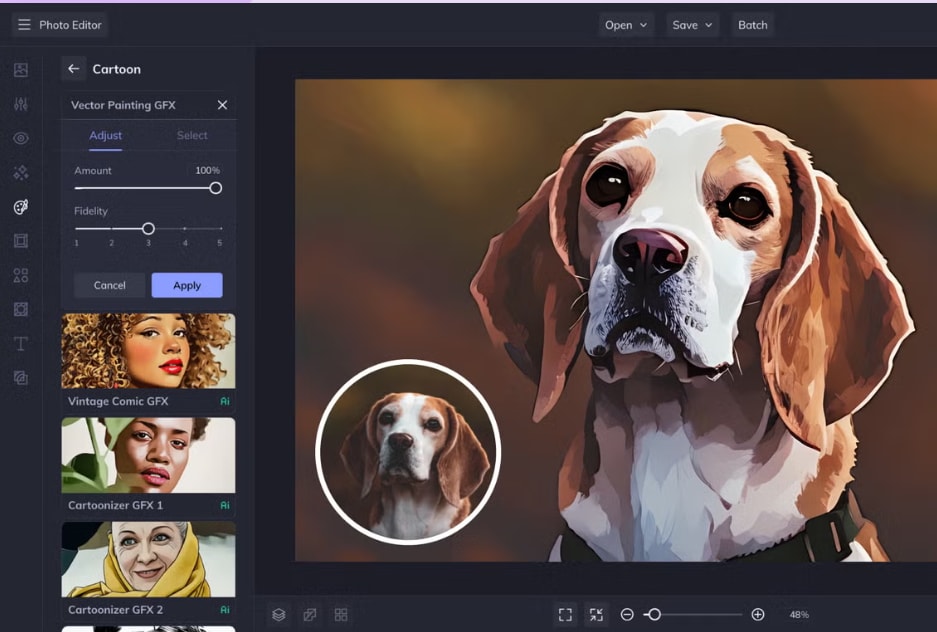Click the zoom in plus icon
The image size is (937, 632).
[x=758, y=614]
